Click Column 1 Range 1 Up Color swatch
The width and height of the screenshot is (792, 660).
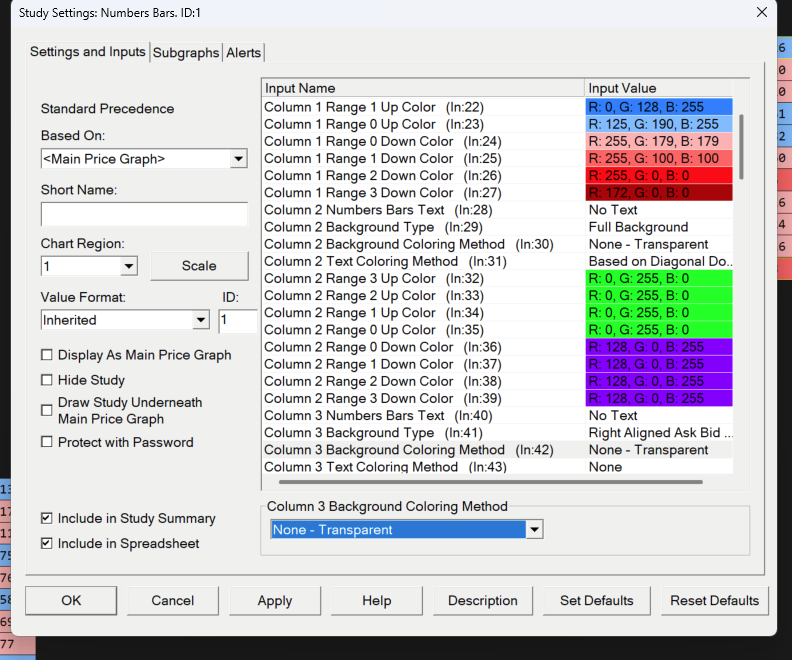coord(658,107)
